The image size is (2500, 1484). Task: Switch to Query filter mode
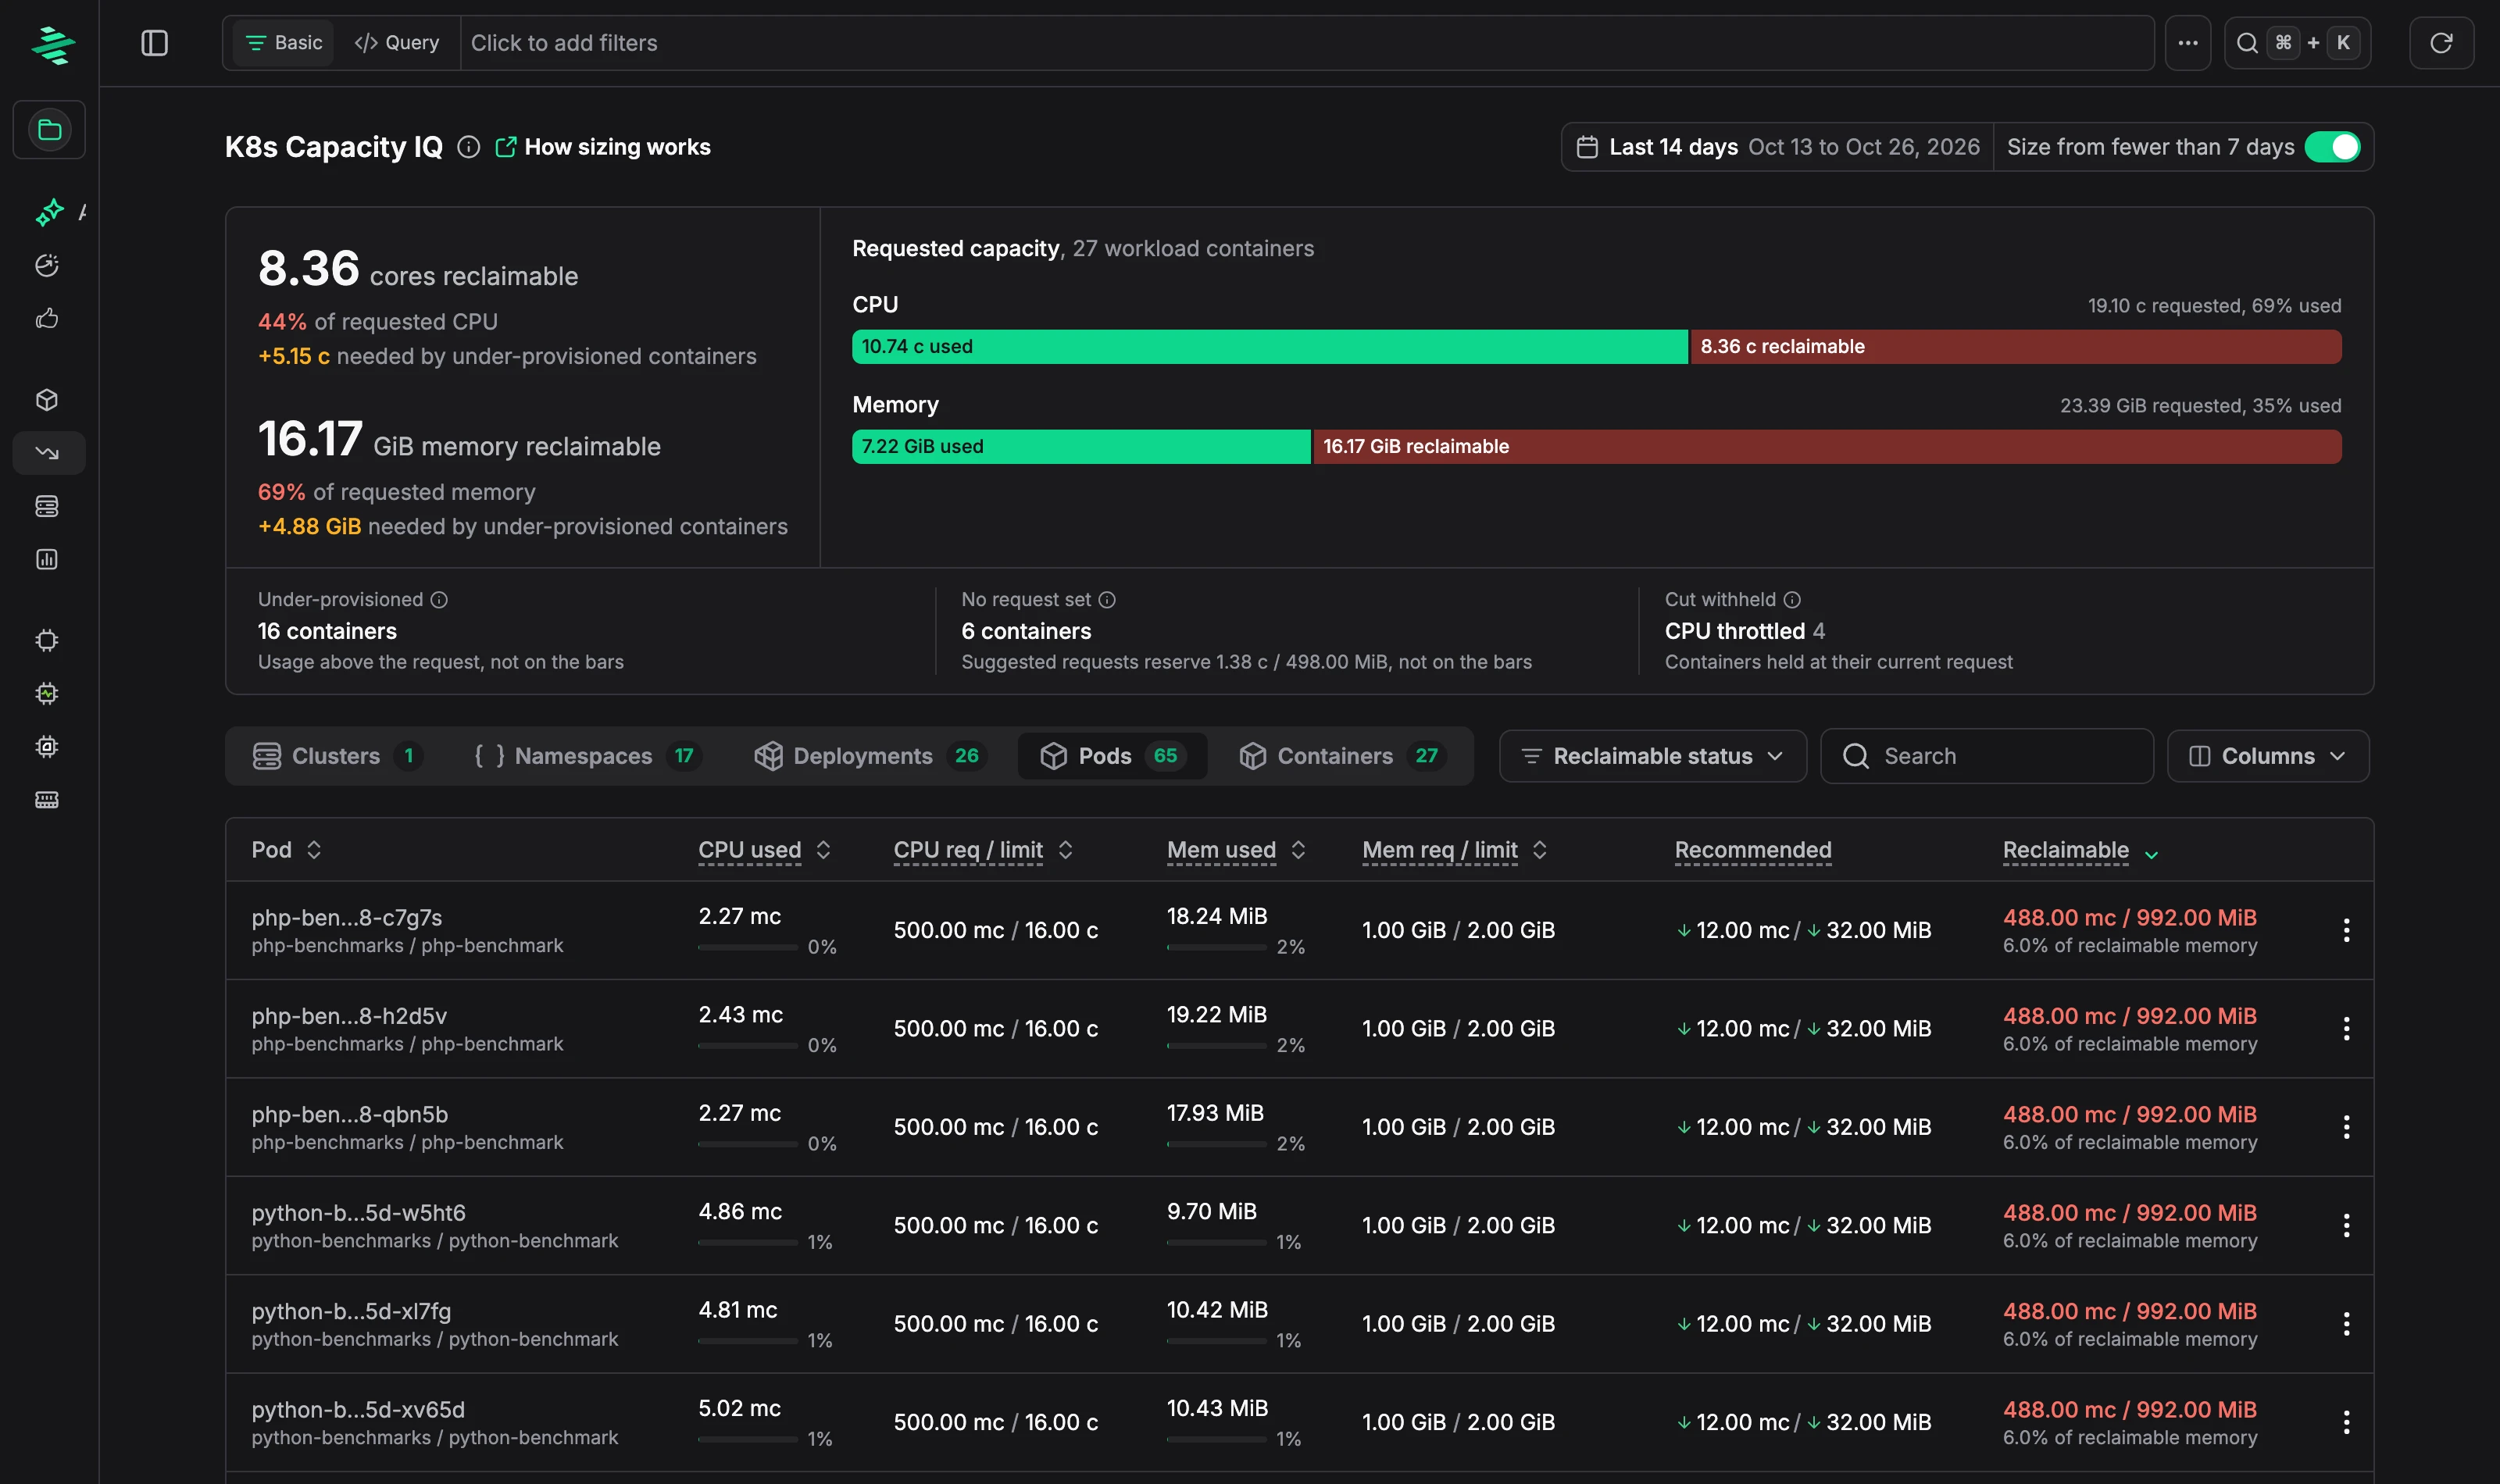(x=397, y=43)
